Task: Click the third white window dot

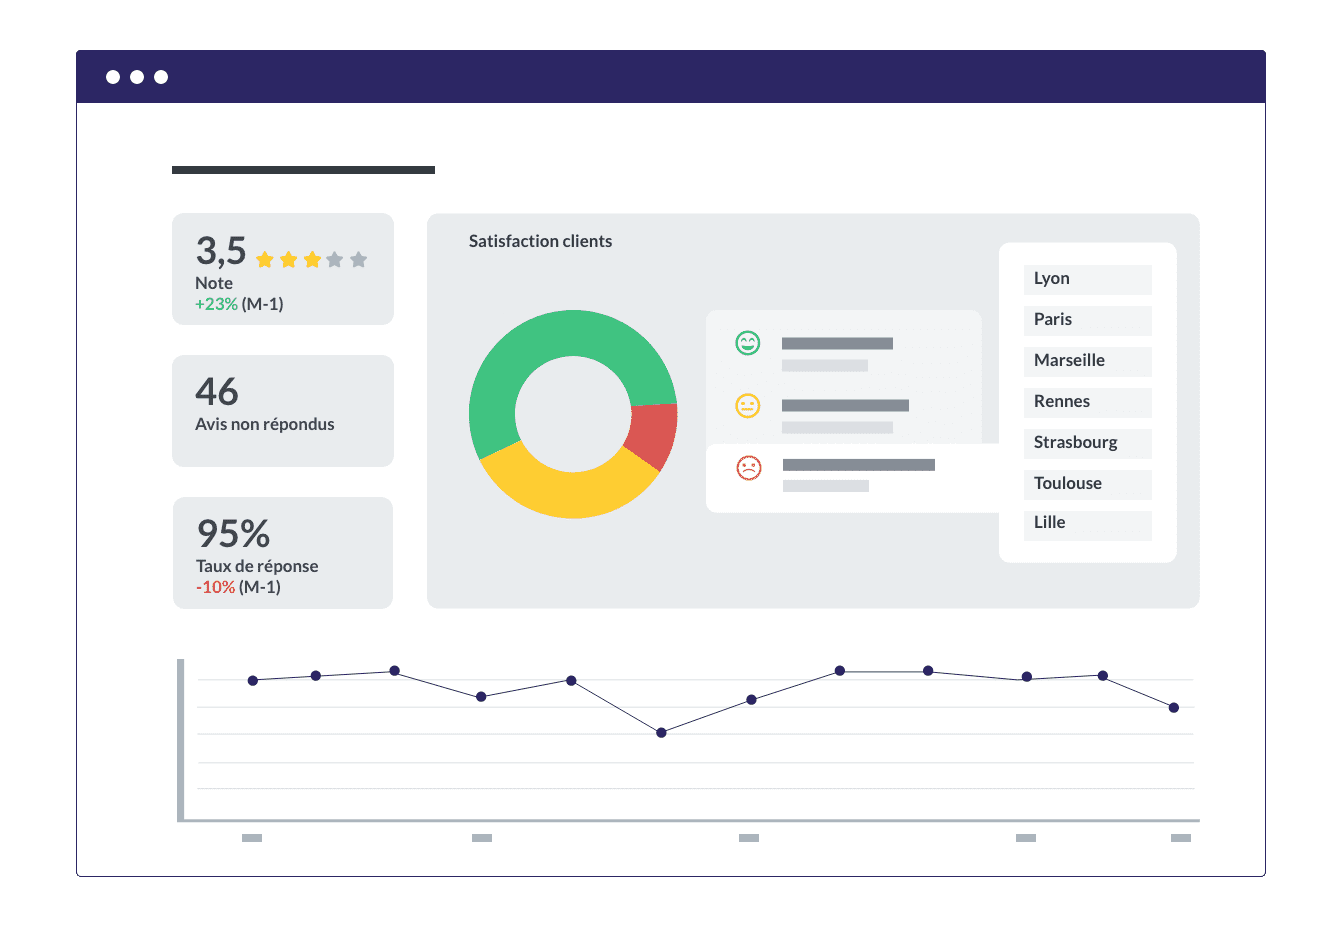Action: (161, 77)
